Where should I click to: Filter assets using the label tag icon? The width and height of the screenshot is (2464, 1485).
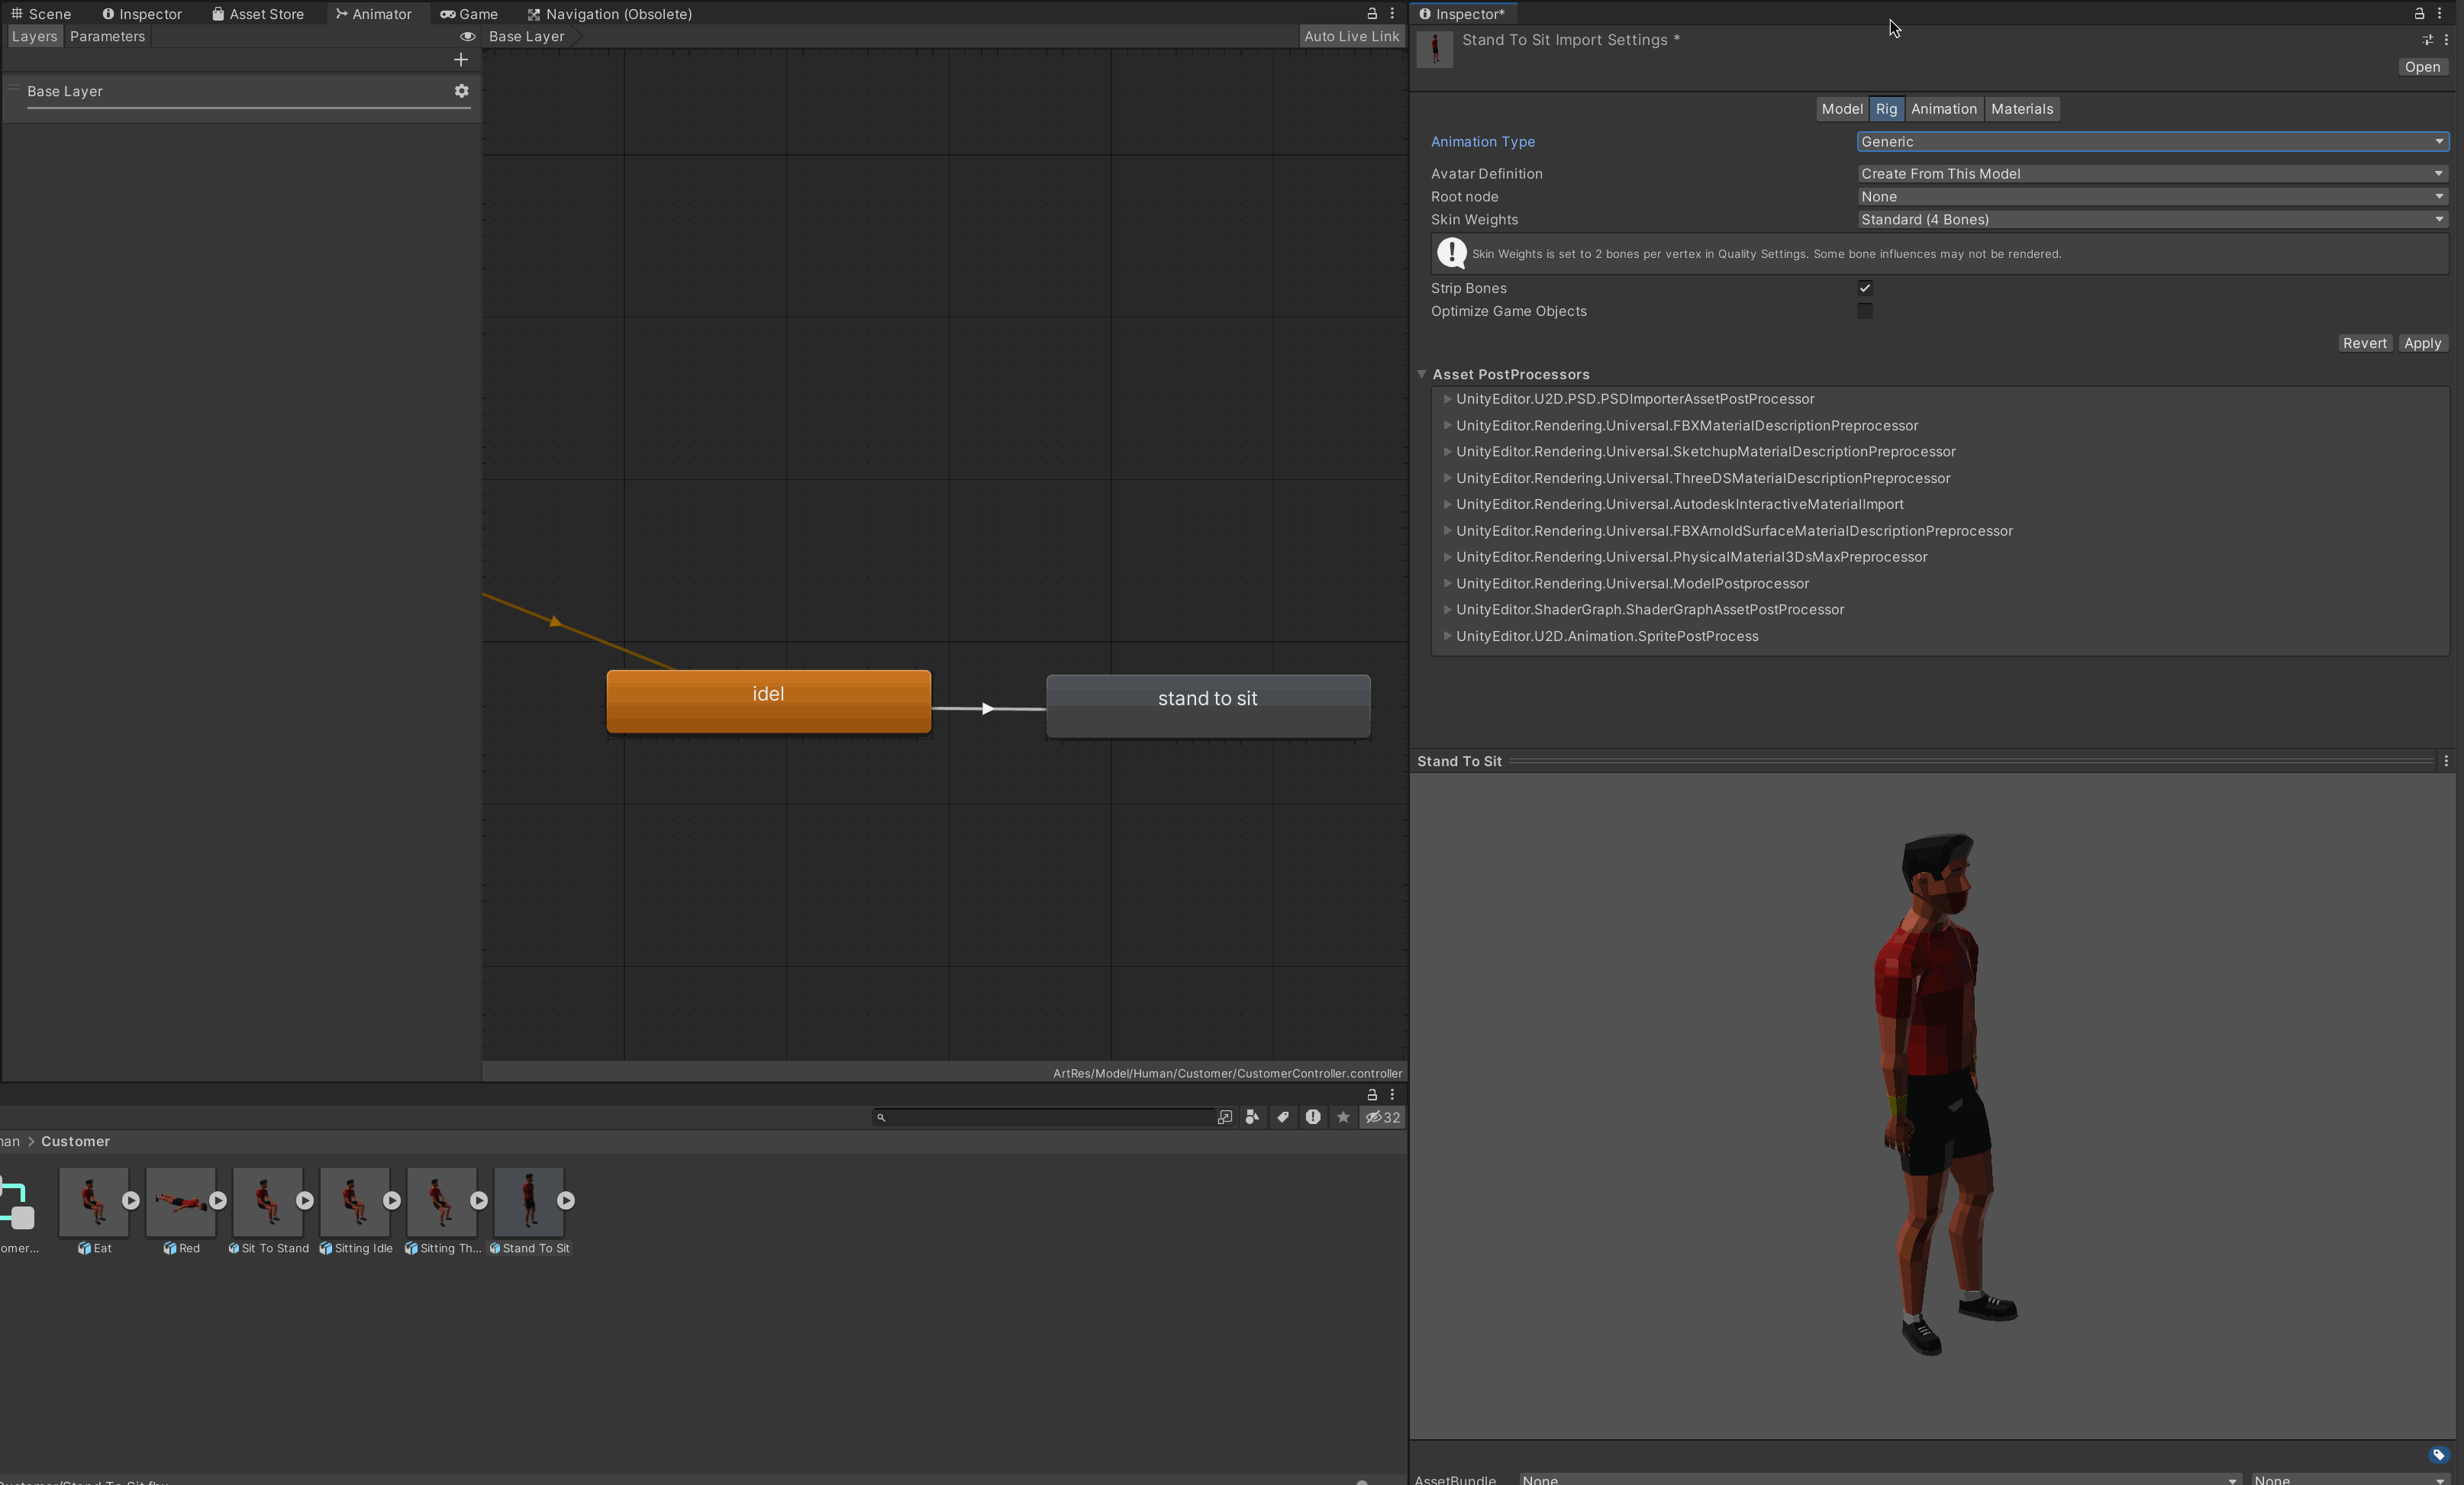(1283, 1118)
